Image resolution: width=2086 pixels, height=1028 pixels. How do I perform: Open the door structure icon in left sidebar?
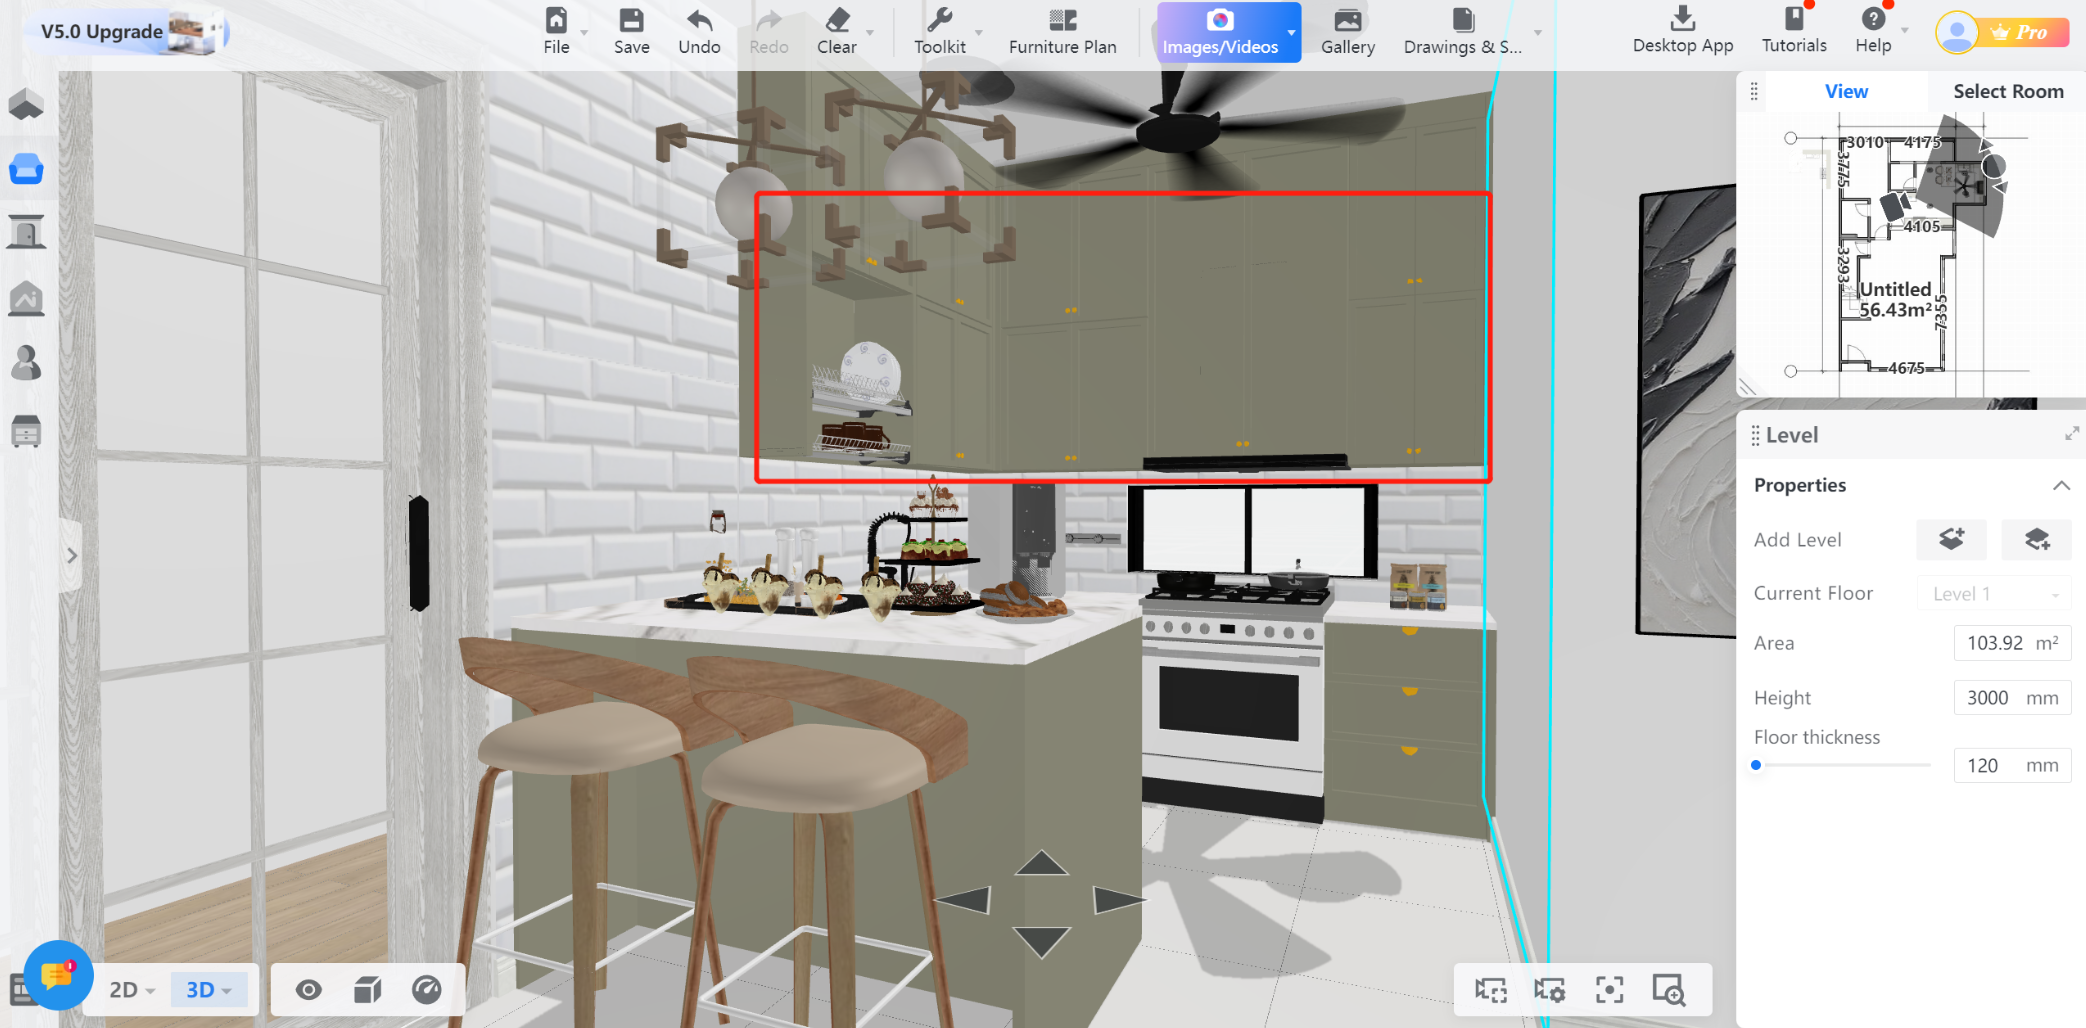pos(26,232)
